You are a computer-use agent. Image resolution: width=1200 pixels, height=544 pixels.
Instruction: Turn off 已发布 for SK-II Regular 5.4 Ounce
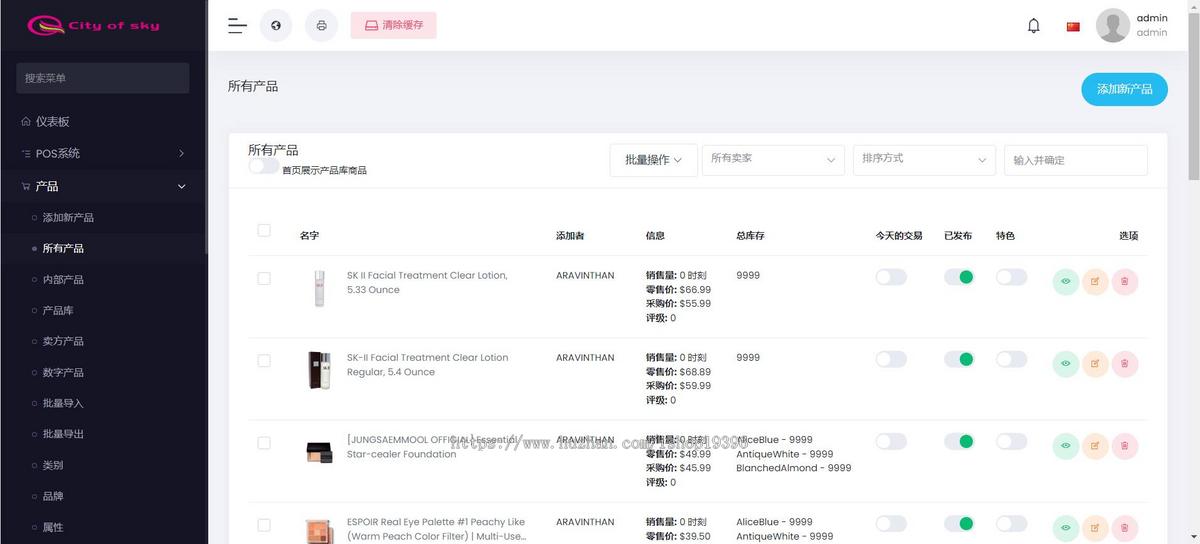(959, 359)
